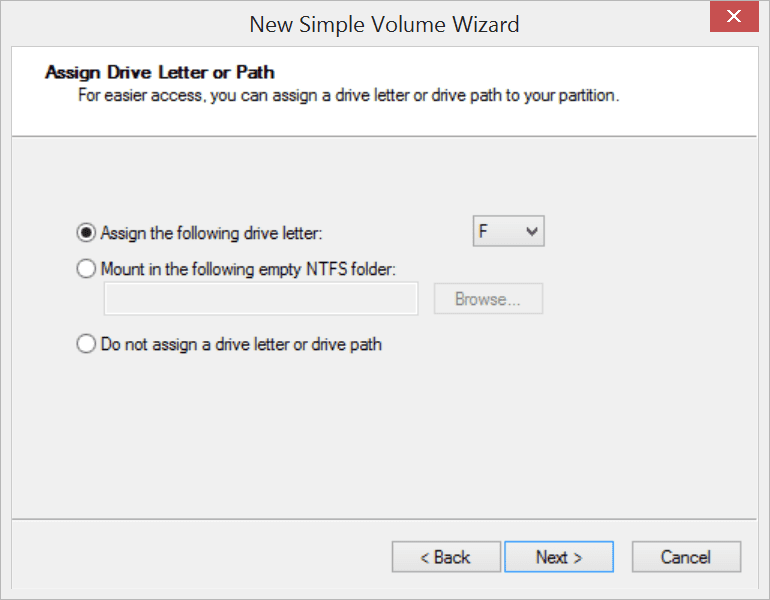The image size is (770, 600).
Task: Select the 'Assign the following drive letter' radio button
Action: [x=86, y=233]
